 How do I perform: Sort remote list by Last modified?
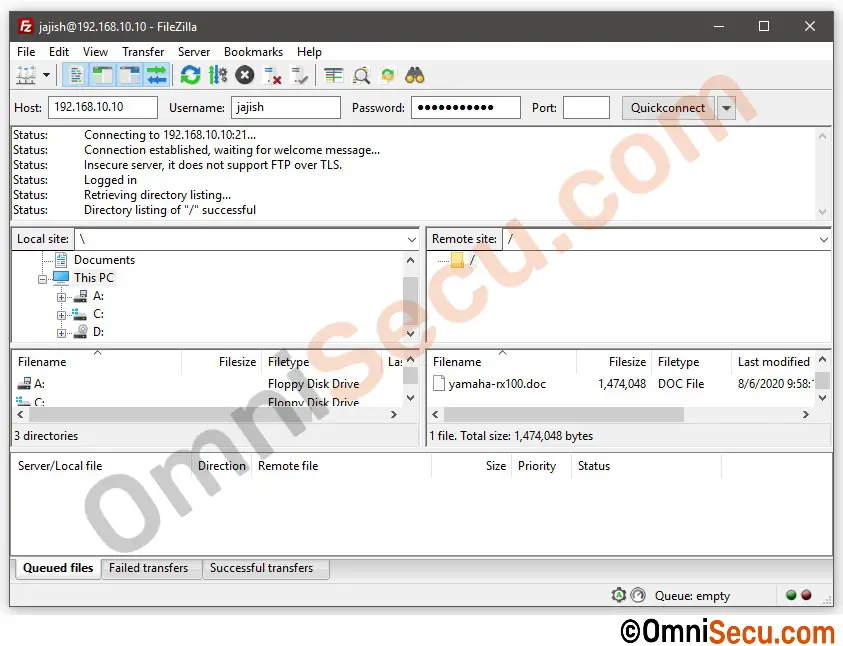tap(773, 362)
